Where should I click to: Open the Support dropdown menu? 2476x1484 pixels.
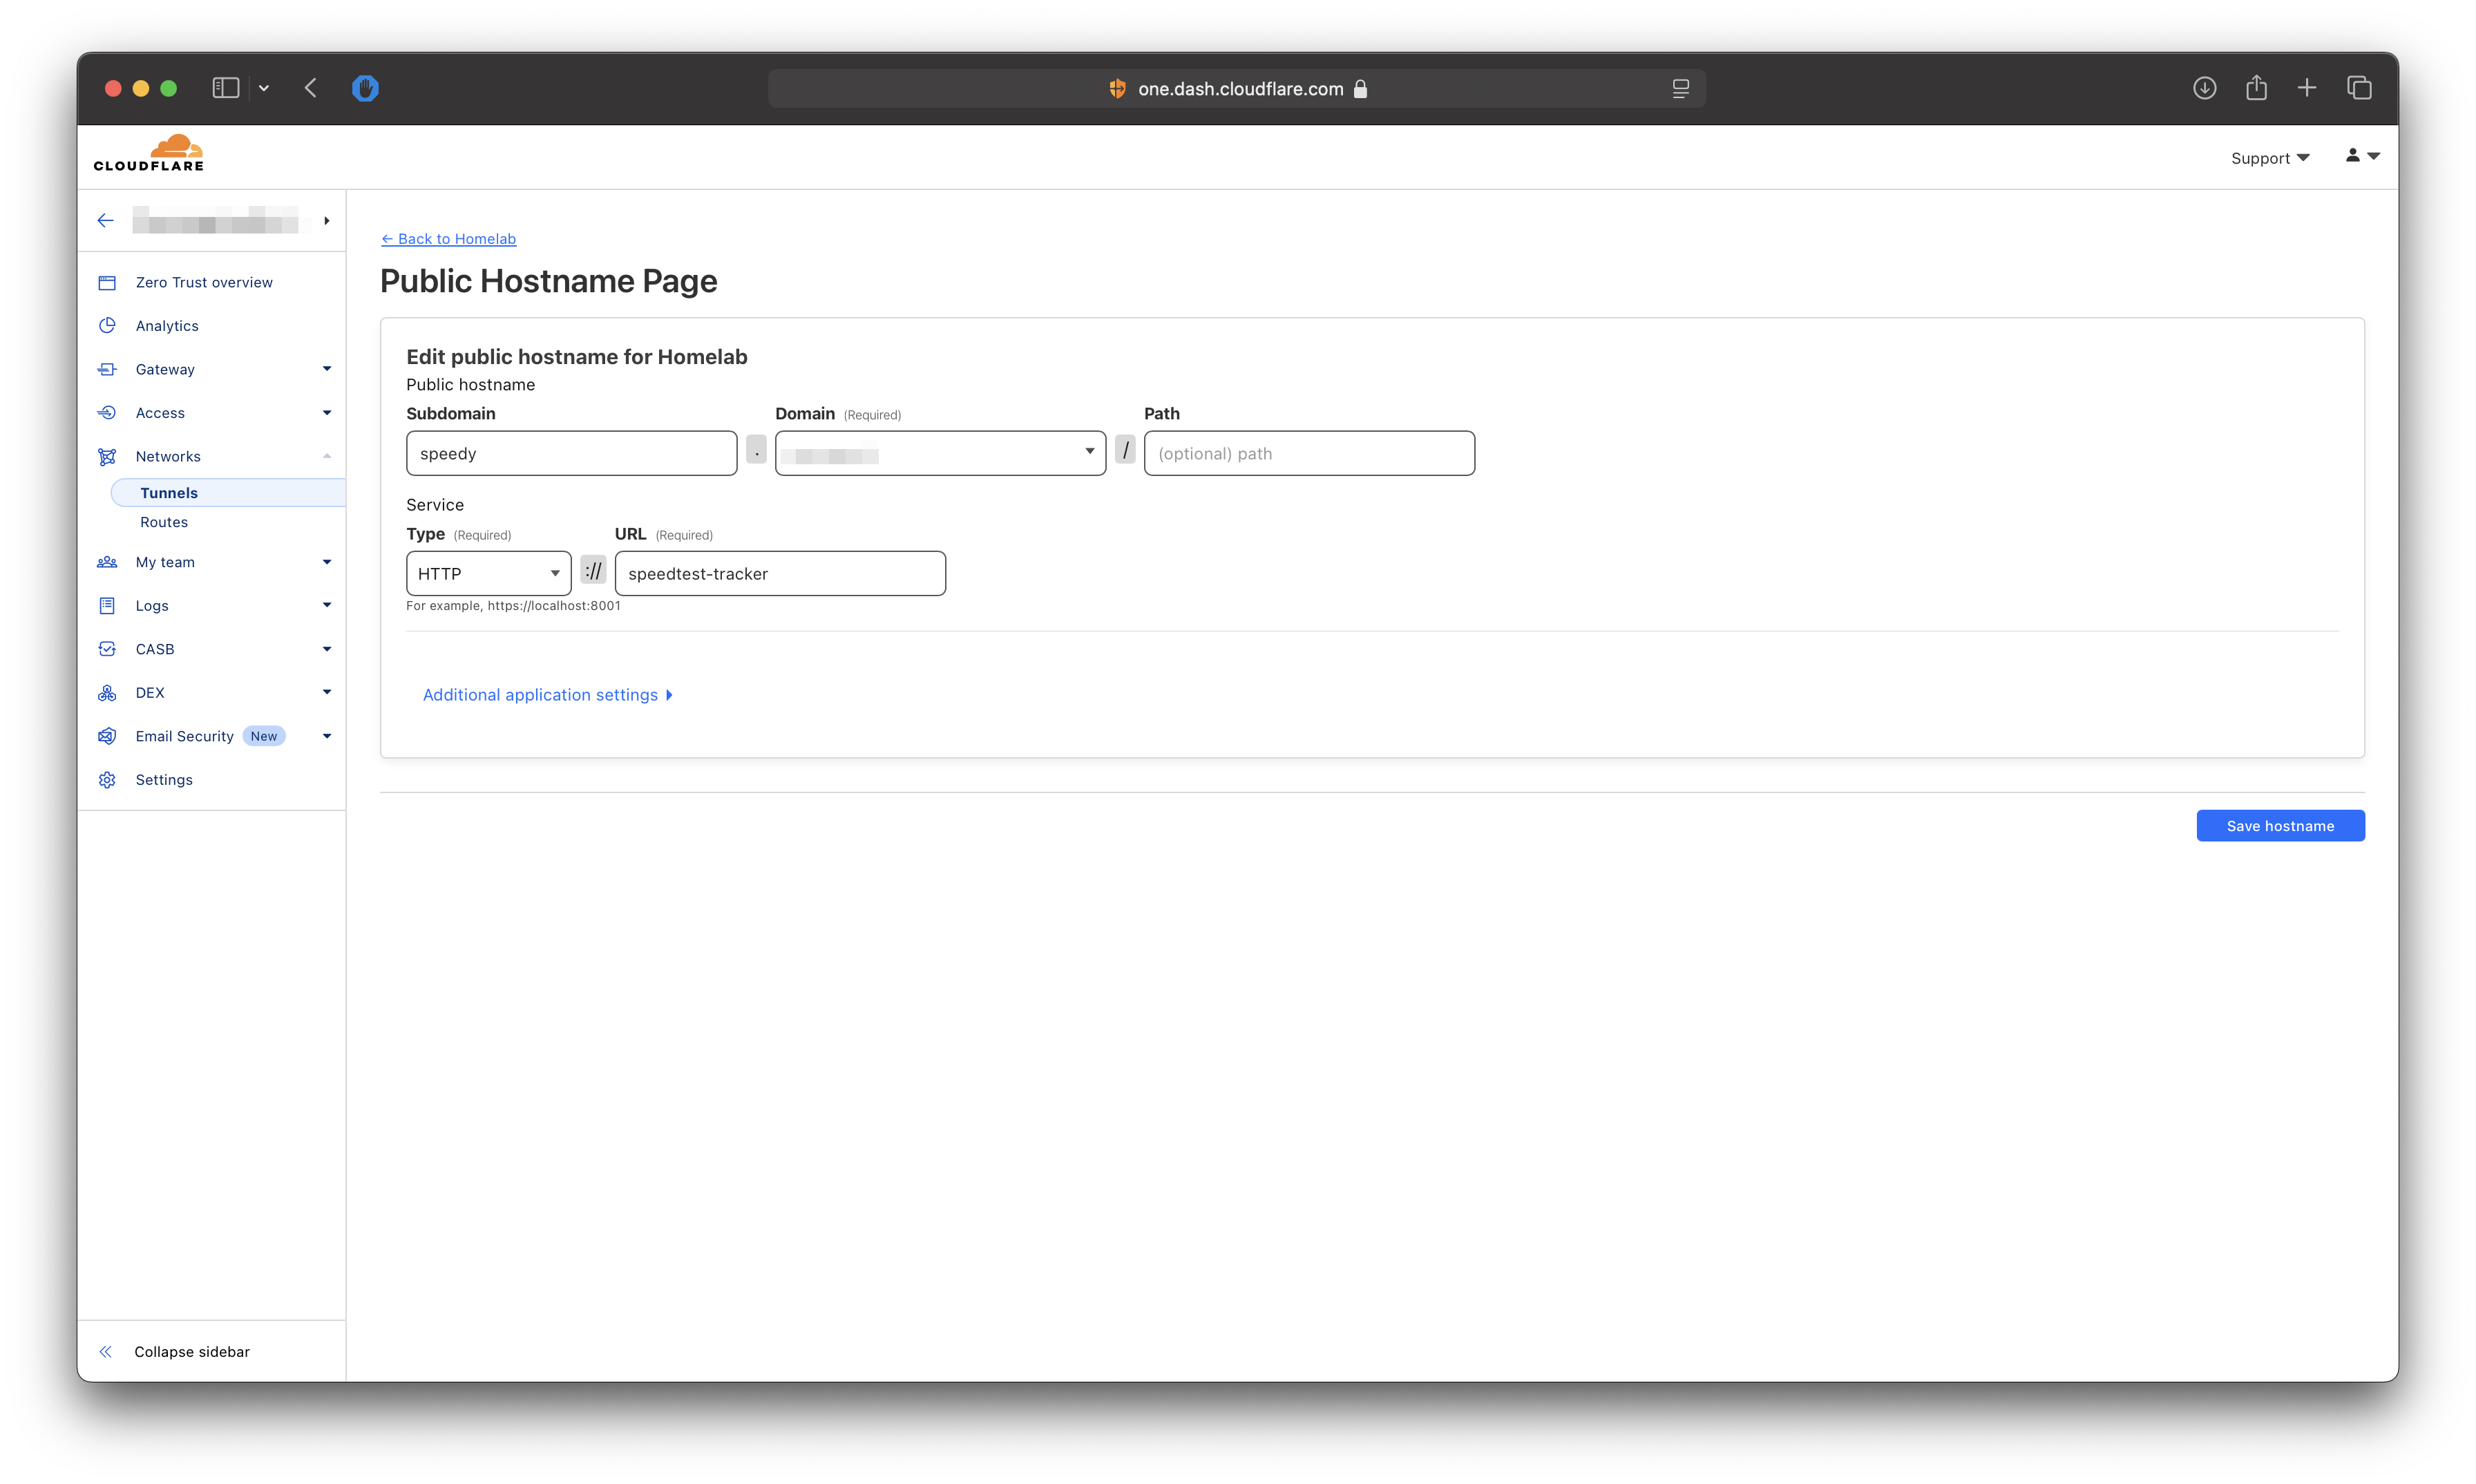2269,158
